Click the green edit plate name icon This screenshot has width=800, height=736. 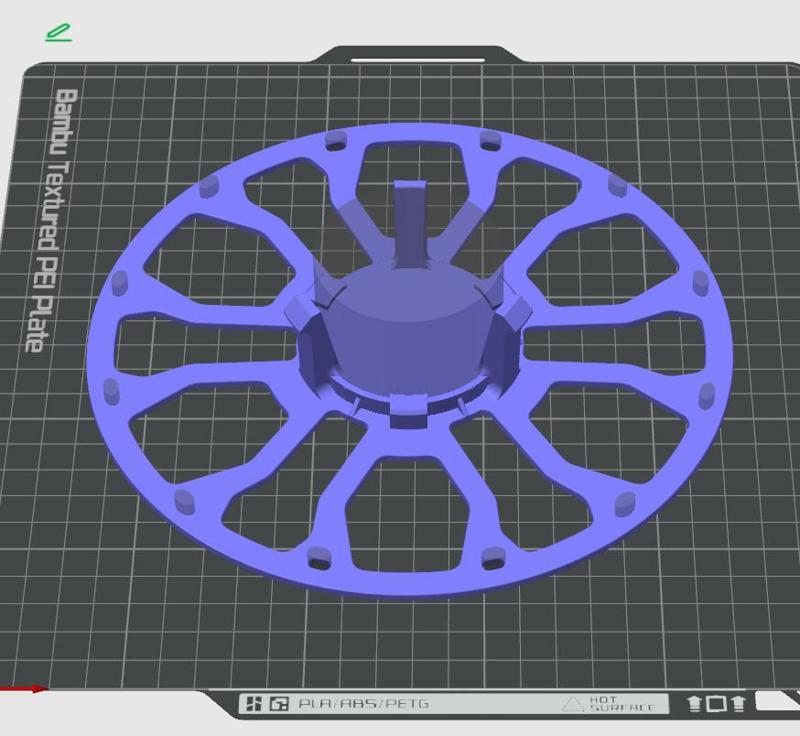click(58, 32)
